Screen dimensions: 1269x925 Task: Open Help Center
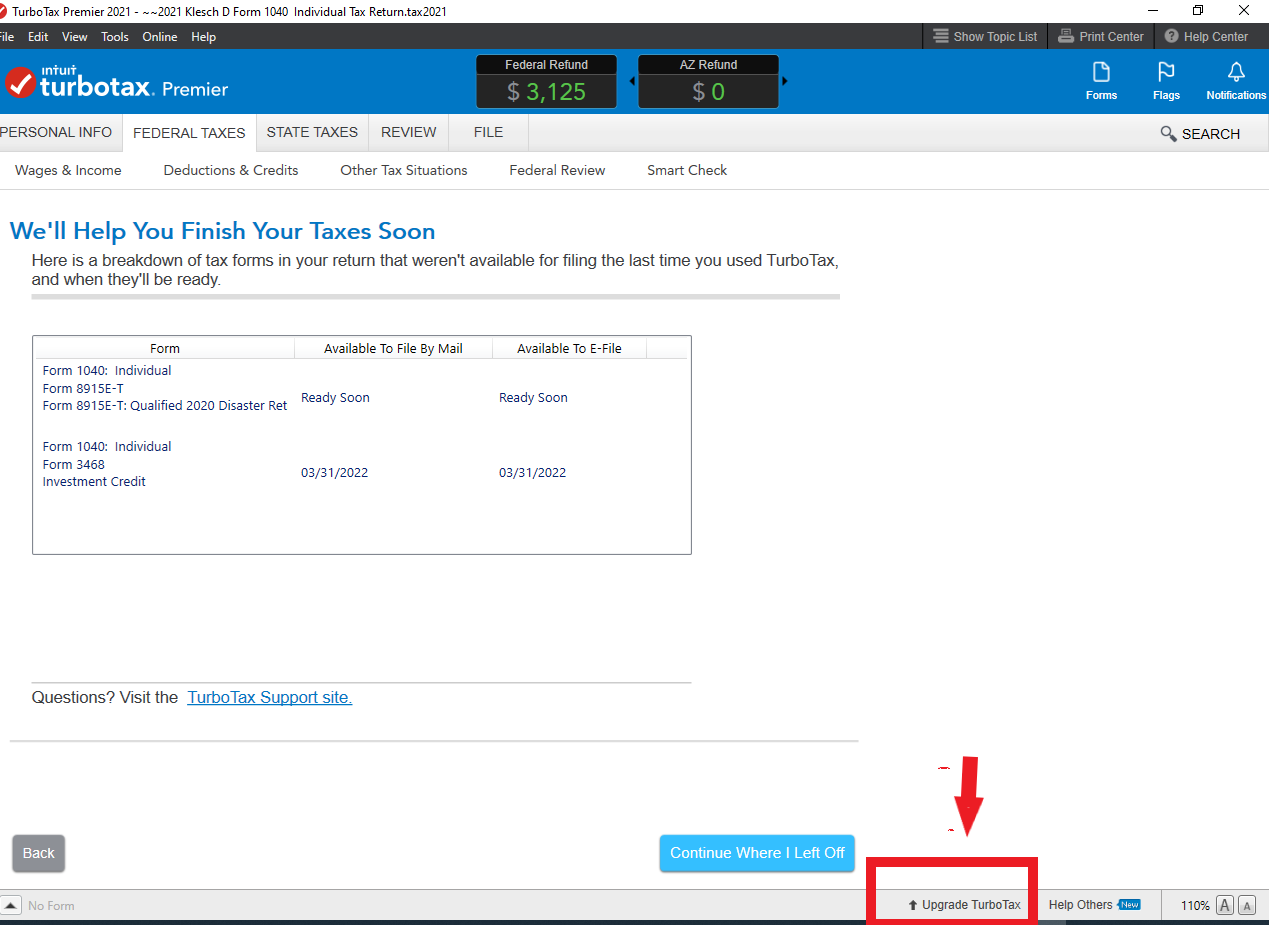tap(1206, 36)
